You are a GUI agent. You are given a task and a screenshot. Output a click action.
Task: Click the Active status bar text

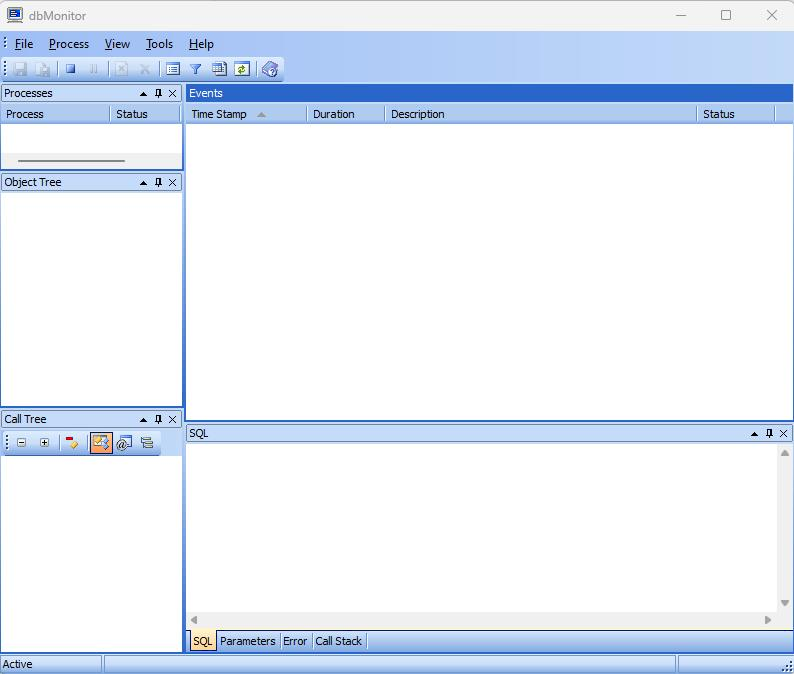point(18,664)
